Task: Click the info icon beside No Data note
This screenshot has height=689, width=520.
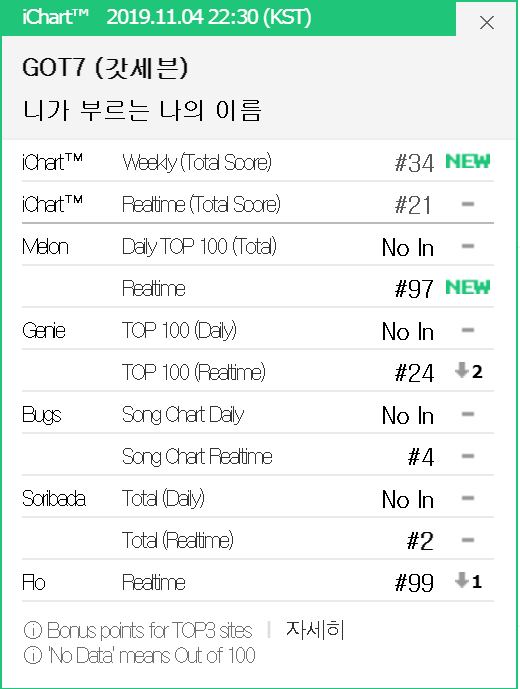Action: click(x=33, y=655)
